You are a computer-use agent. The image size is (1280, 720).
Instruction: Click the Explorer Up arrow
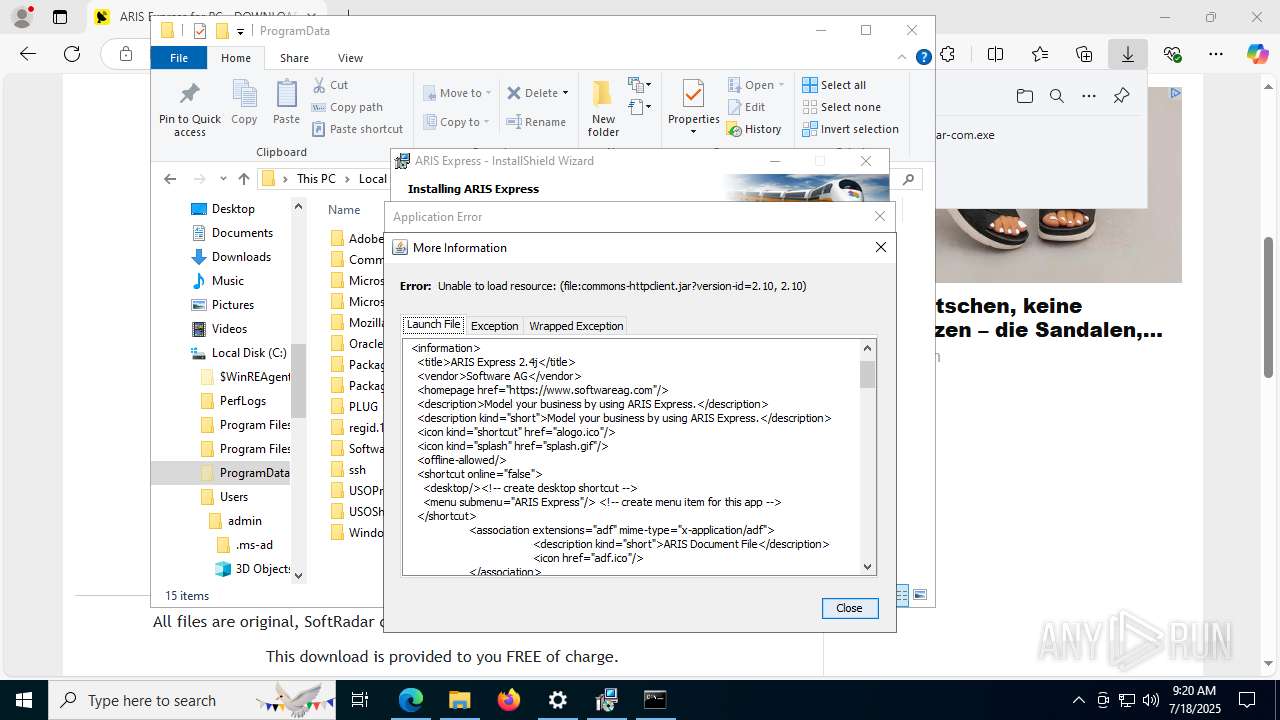[x=244, y=179]
